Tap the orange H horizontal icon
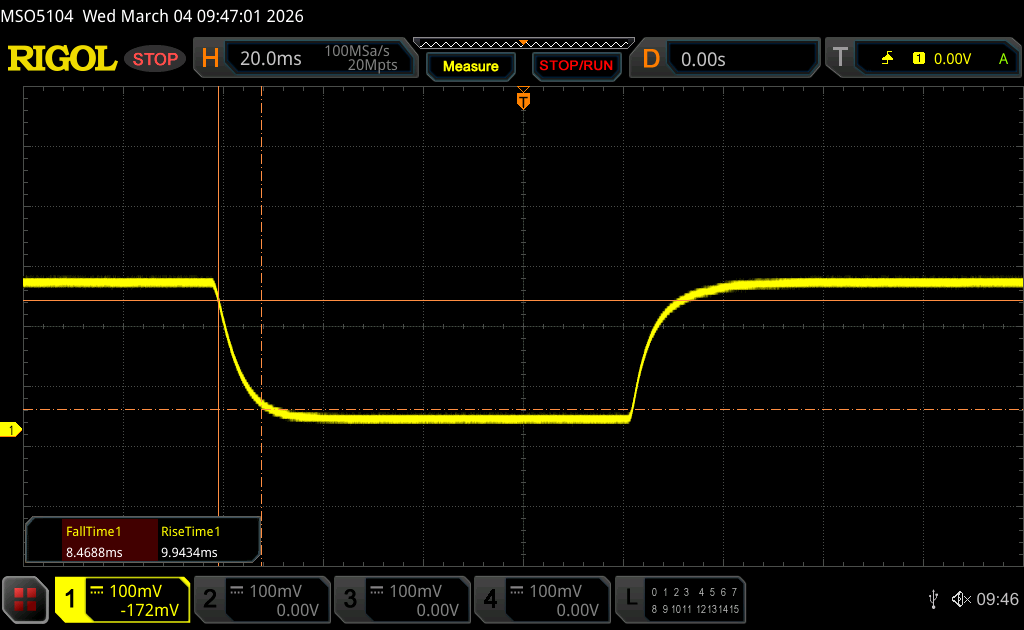 tap(210, 59)
